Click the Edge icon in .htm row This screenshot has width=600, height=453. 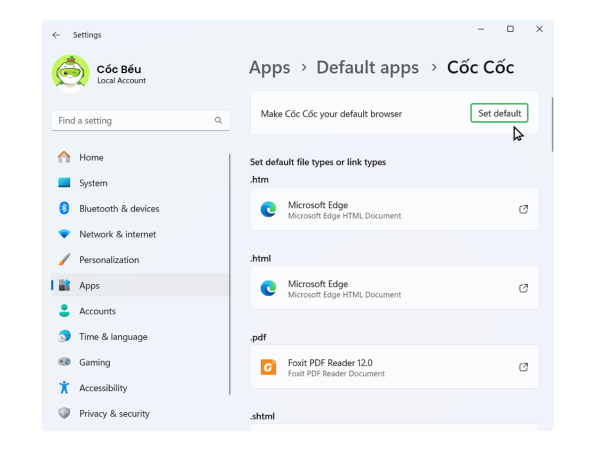click(x=269, y=209)
